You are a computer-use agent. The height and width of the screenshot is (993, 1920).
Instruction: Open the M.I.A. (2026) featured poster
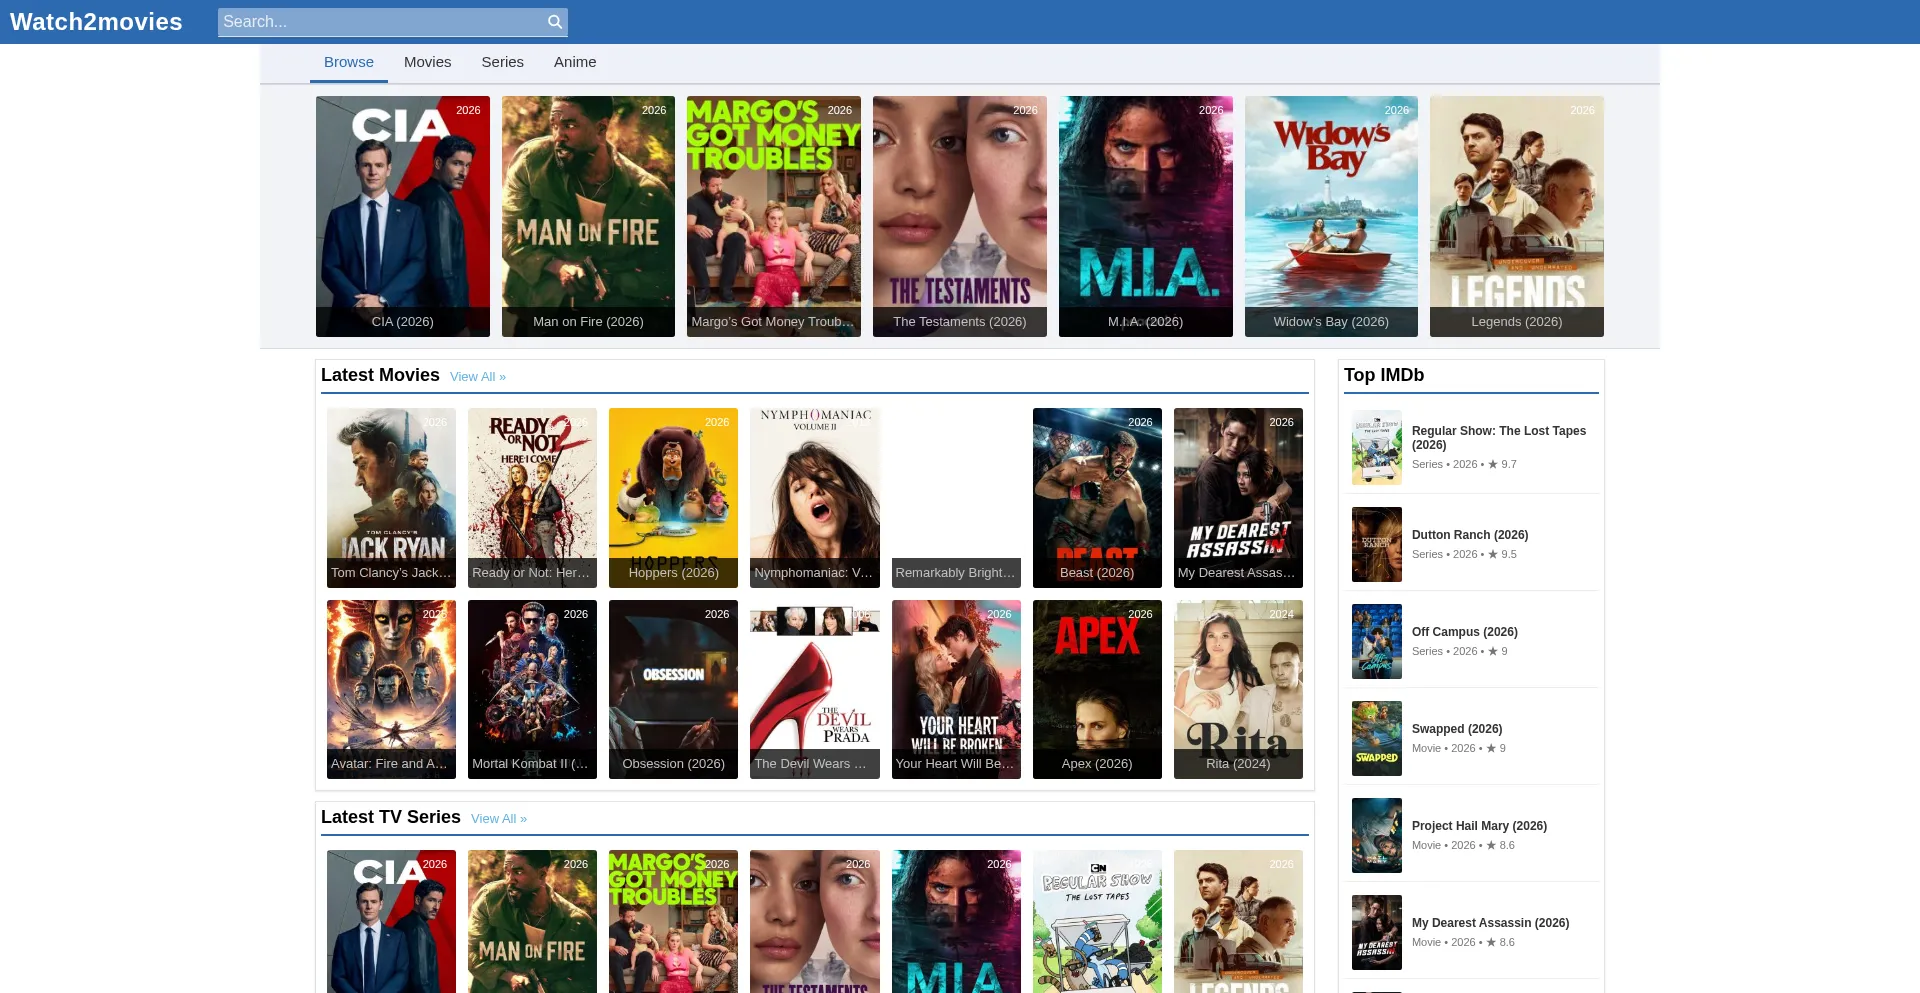coord(1146,216)
